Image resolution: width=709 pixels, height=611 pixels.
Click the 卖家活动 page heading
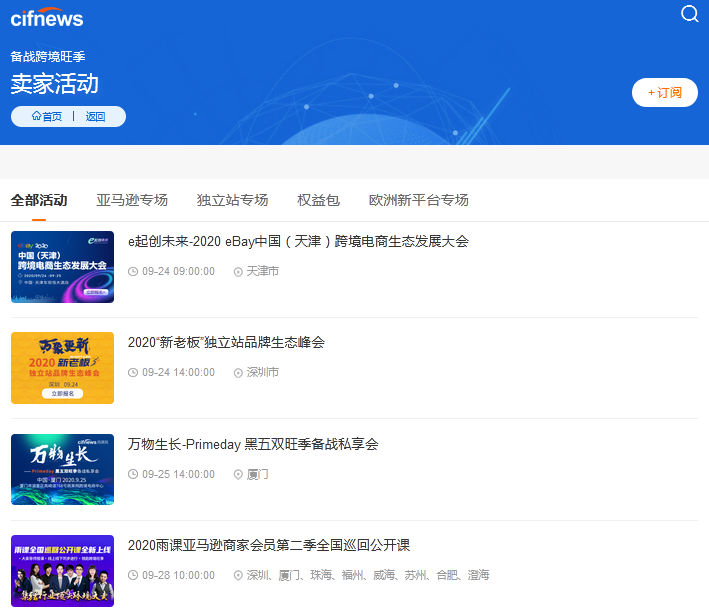tap(55, 84)
